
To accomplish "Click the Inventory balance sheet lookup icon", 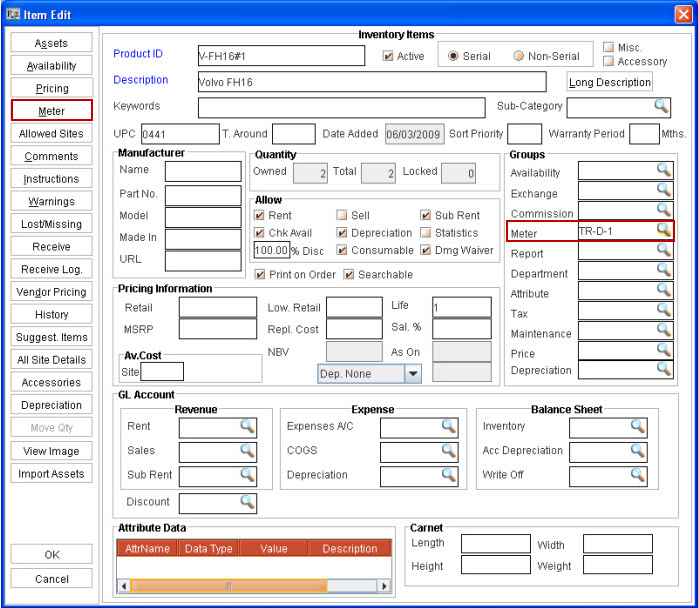I will coord(637,426).
